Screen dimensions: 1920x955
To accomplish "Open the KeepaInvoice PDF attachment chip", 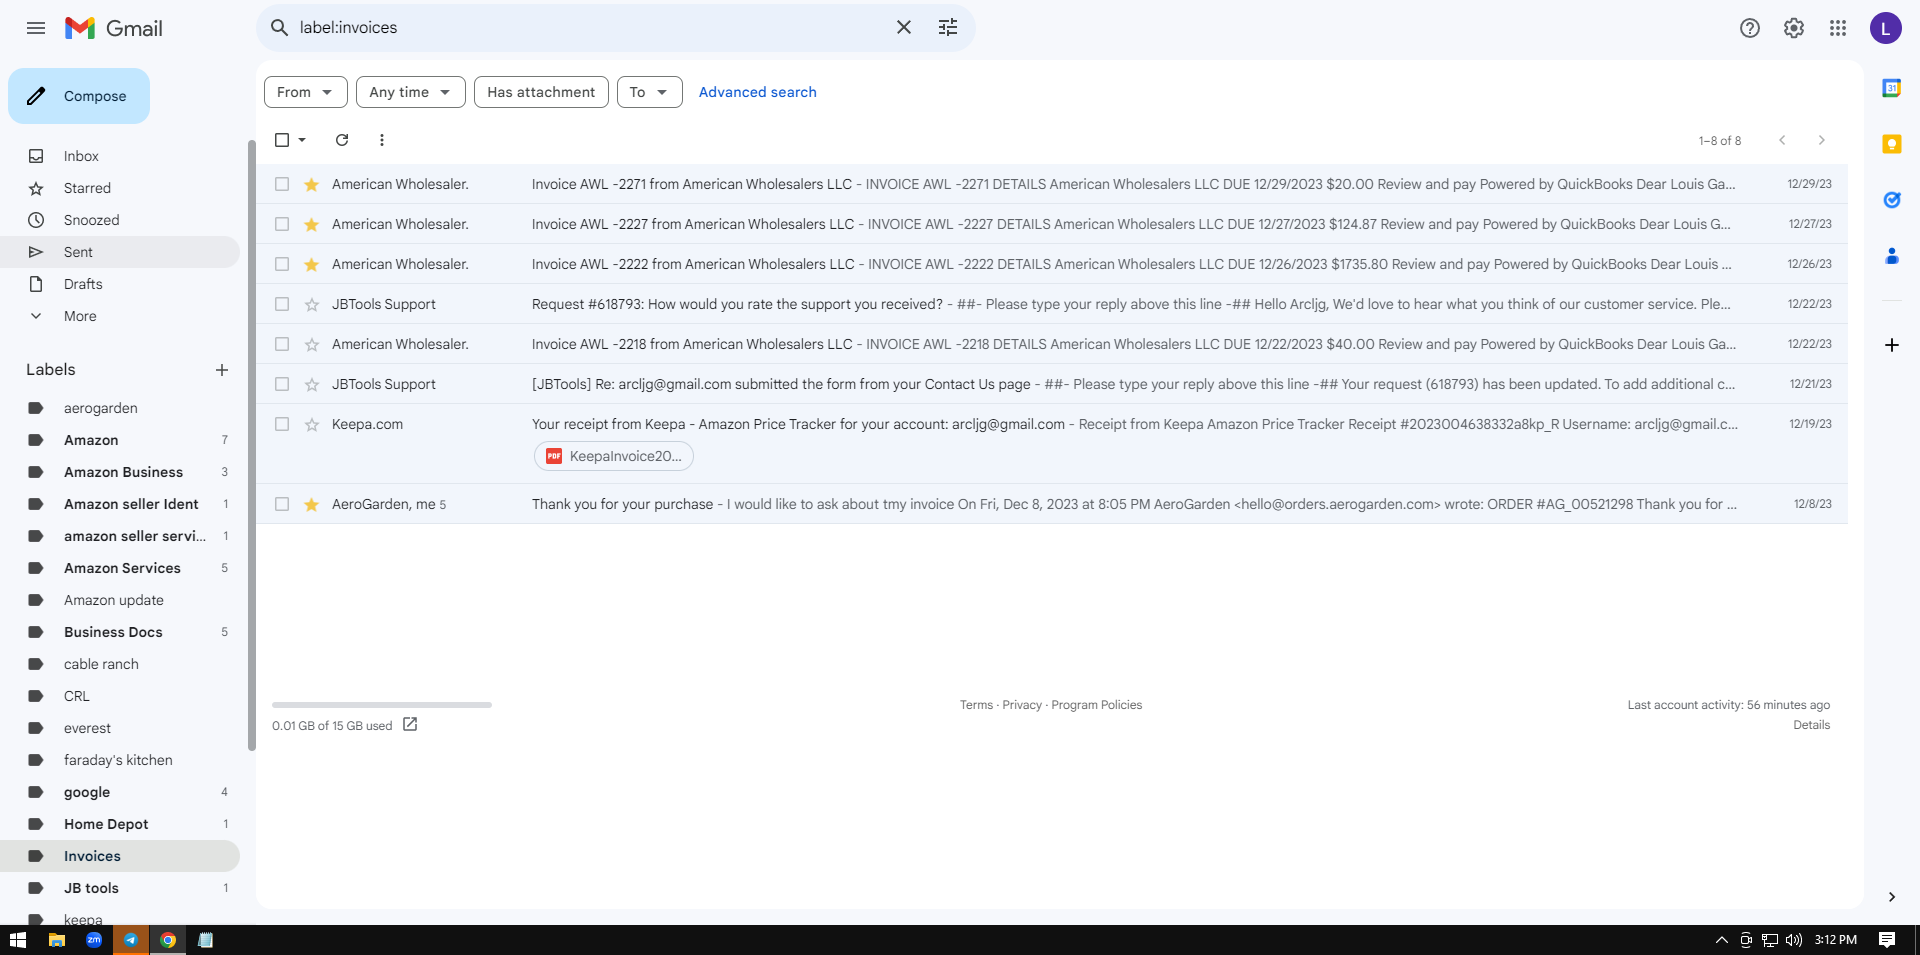I will [x=614, y=456].
